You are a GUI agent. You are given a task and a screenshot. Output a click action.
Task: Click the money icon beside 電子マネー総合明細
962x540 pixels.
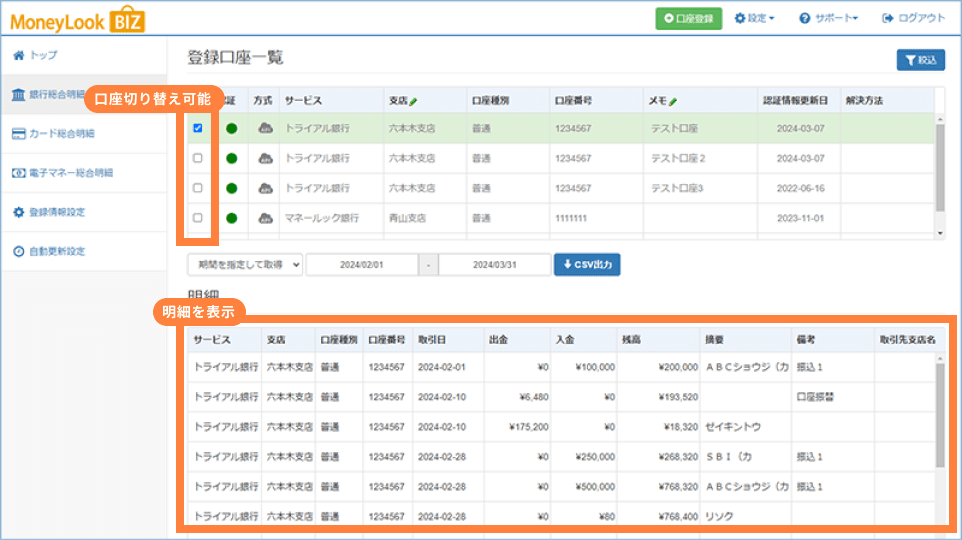[x=18, y=173]
